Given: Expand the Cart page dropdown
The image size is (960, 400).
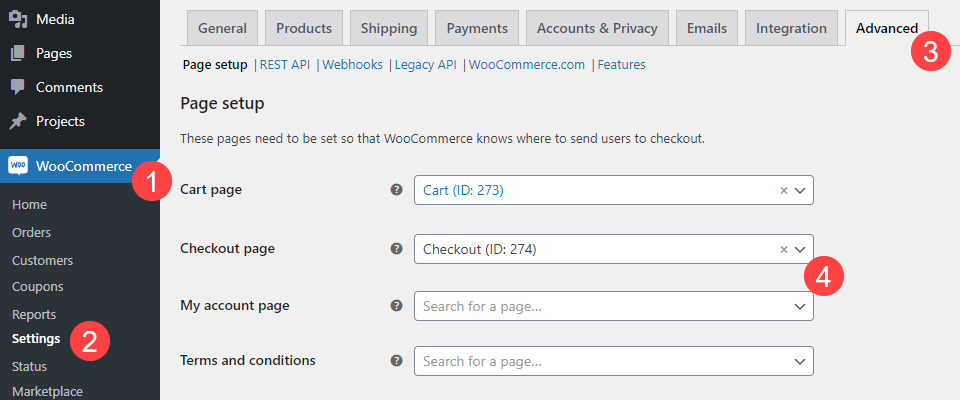Looking at the screenshot, I should pos(800,190).
